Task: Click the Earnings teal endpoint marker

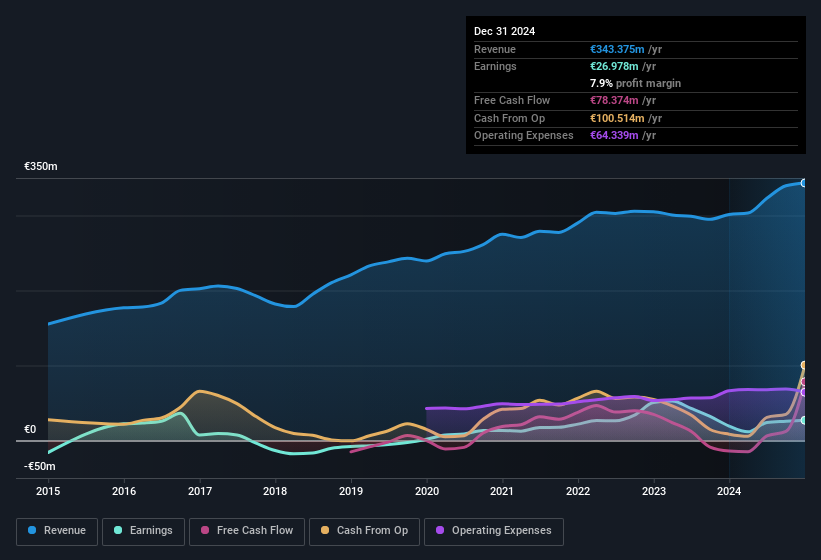Action: point(804,420)
